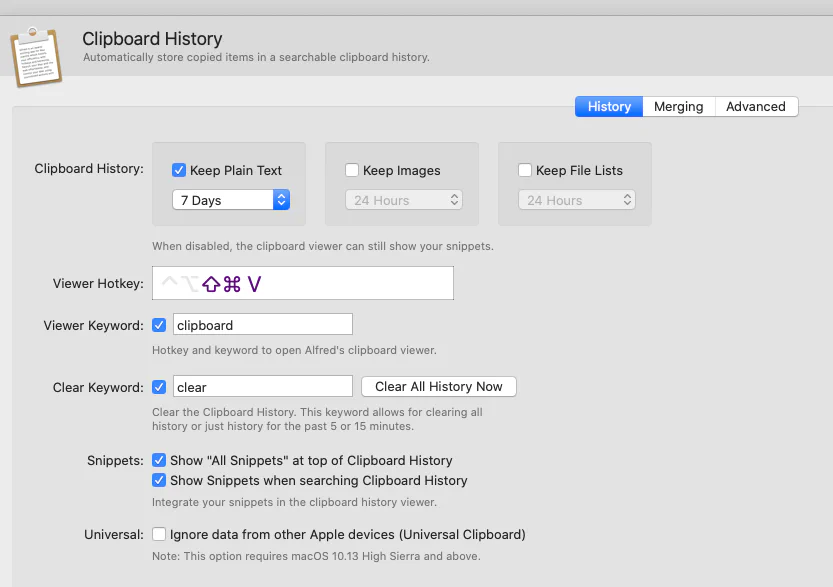Open the 7 Days retention dropdown

[x=231, y=200]
